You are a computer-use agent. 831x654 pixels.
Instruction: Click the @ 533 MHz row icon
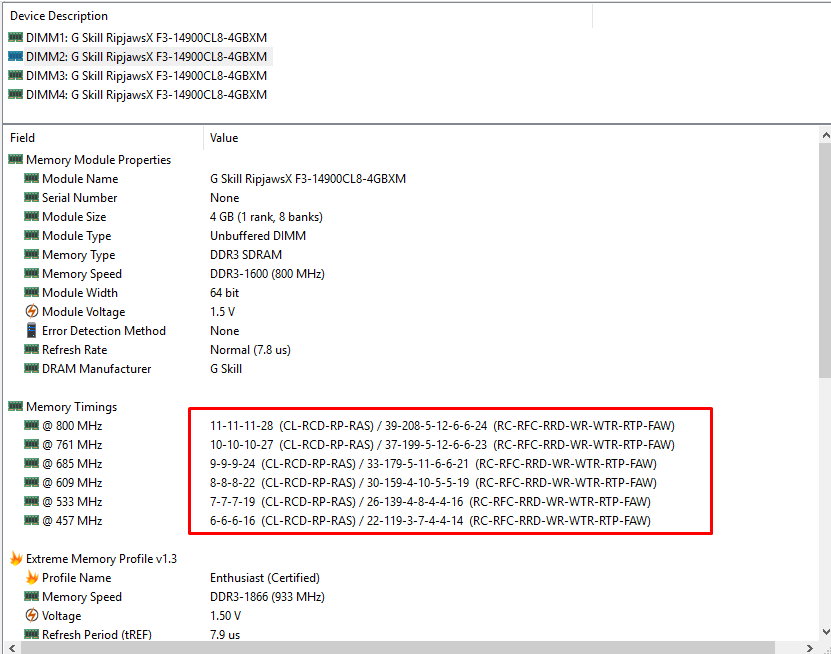[31, 501]
